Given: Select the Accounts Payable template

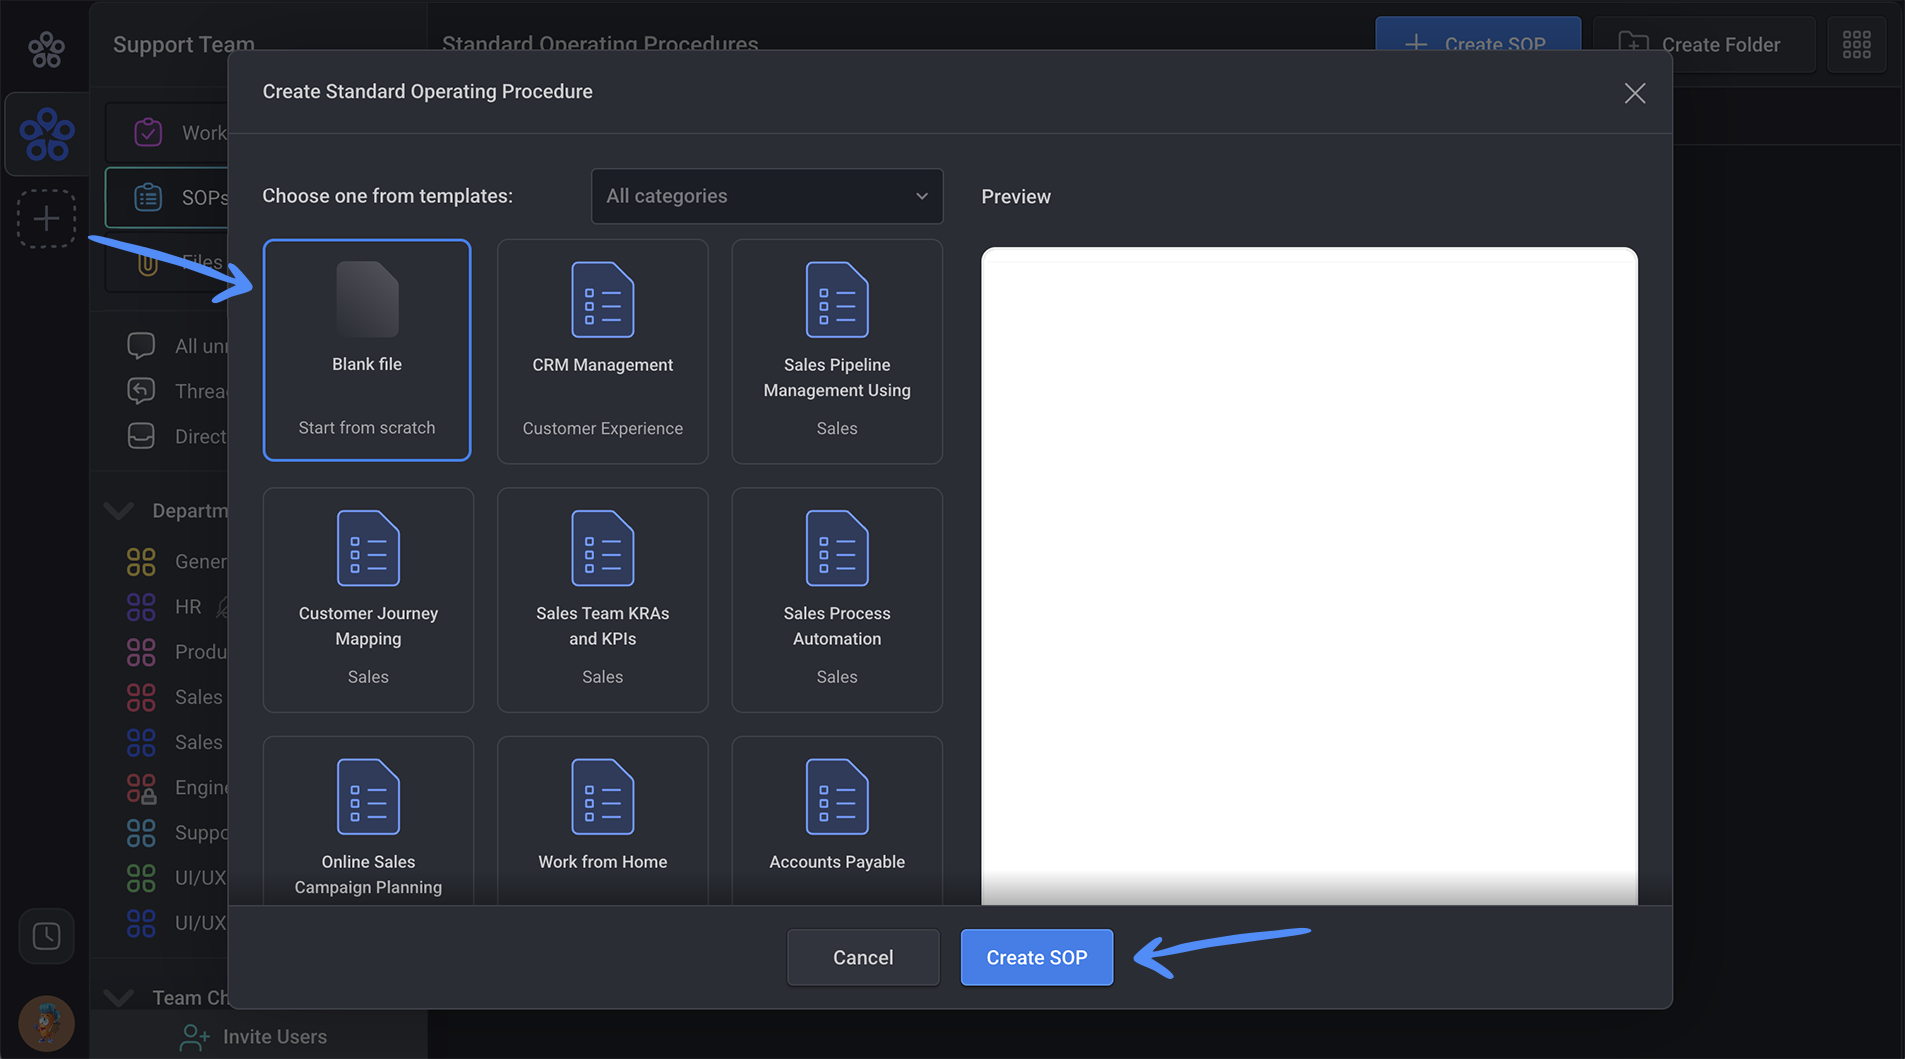Looking at the screenshot, I should 837,821.
